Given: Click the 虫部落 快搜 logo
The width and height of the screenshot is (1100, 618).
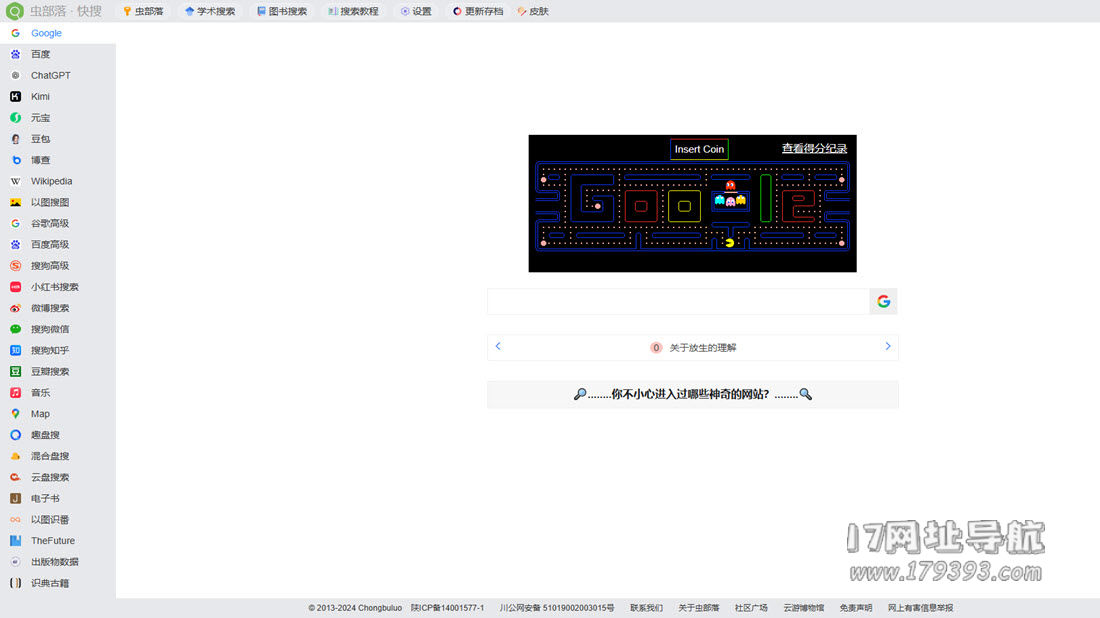Looking at the screenshot, I should [55, 11].
